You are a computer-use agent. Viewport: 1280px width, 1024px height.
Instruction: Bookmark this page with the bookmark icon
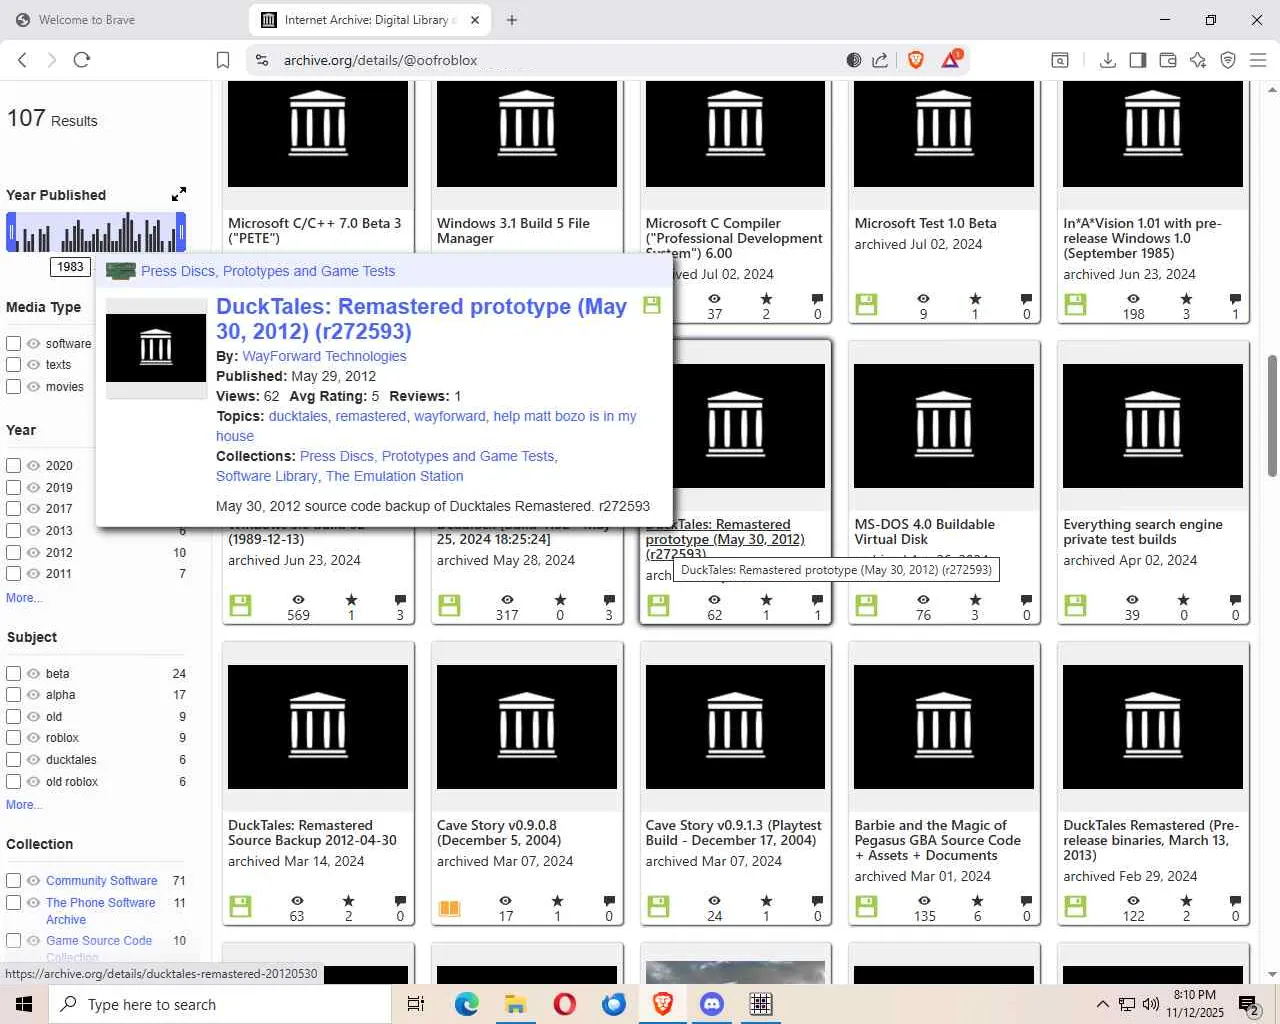pos(223,60)
